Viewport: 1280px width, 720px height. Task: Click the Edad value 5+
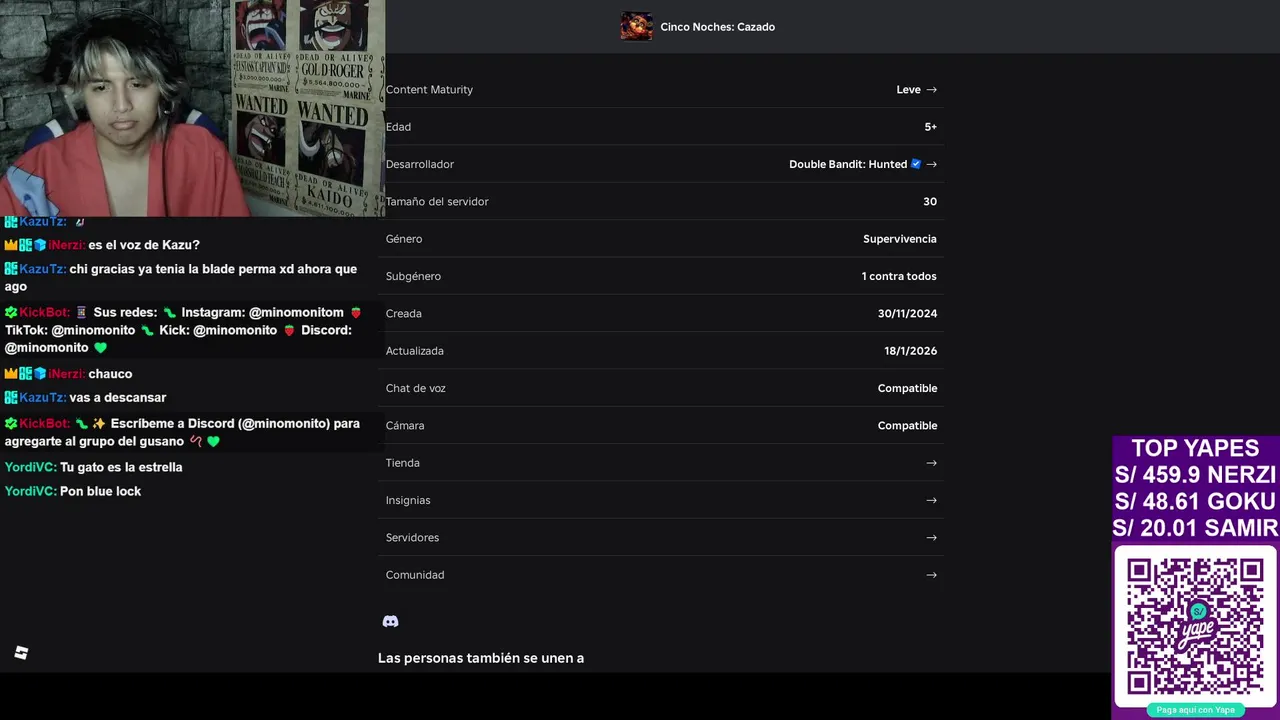[930, 127]
